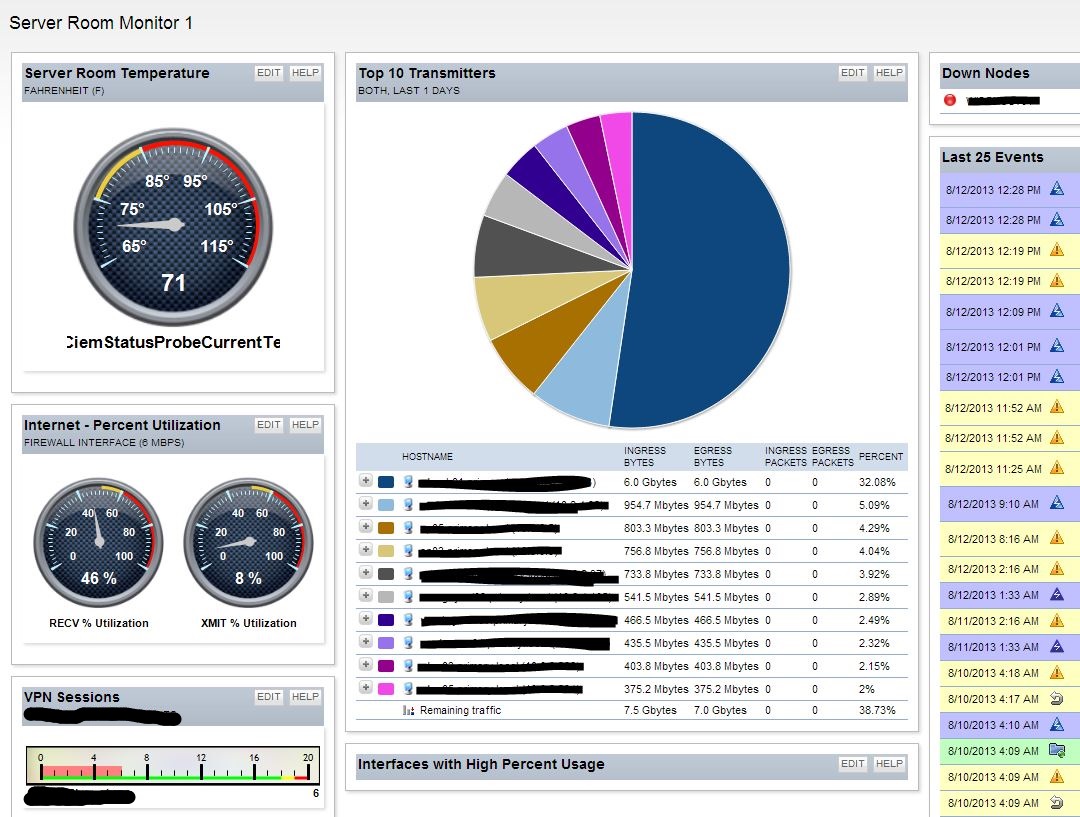1080x817 pixels.
Task: Expand the 2.49% transmitter row
Action: 366,619
